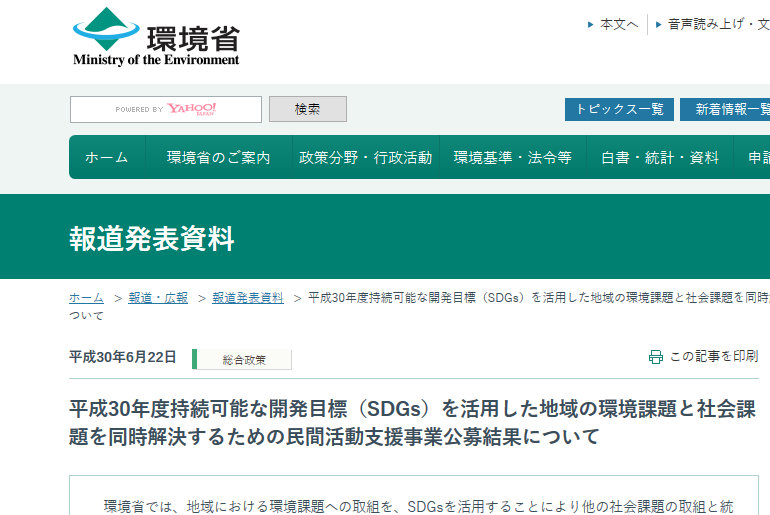Select ホーム in the green navigation bar
Viewport: 770px width, 515px height.
[107, 158]
